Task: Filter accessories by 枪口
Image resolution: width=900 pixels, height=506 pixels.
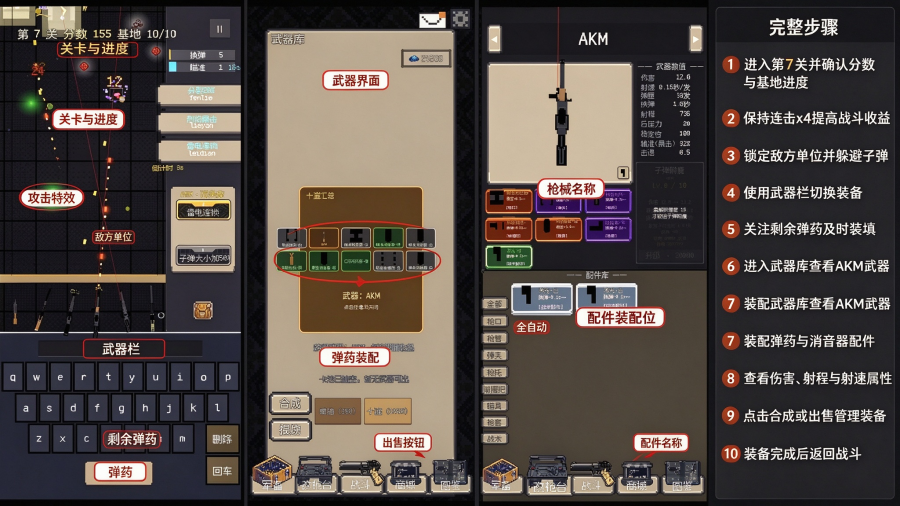Action: click(x=494, y=321)
